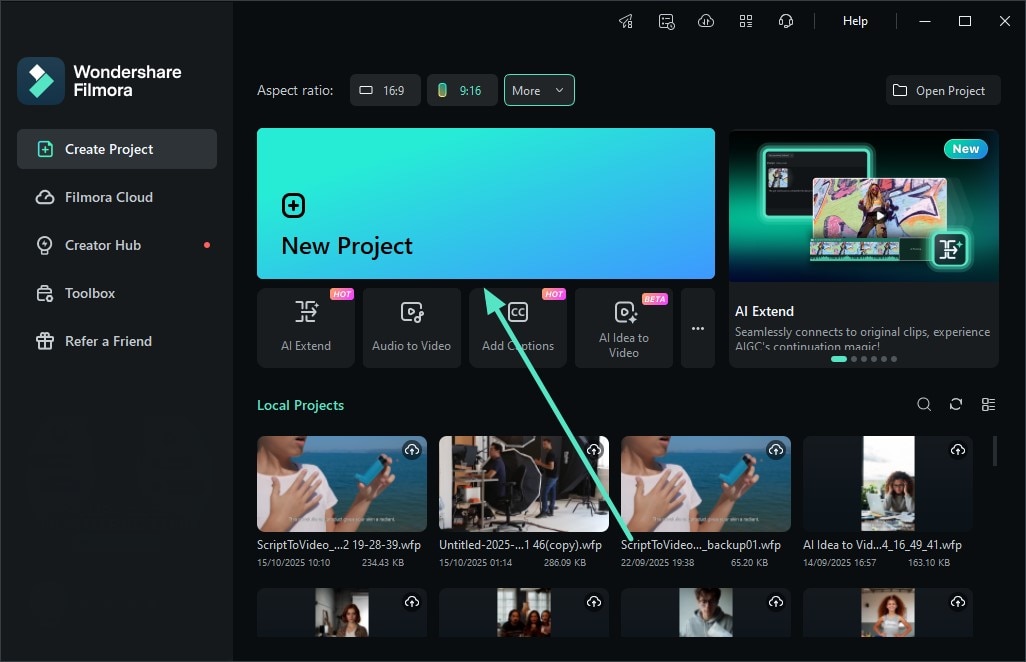The height and width of the screenshot is (662, 1026).
Task: Switch to the Toolbox section
Action: tap(88, 293)
